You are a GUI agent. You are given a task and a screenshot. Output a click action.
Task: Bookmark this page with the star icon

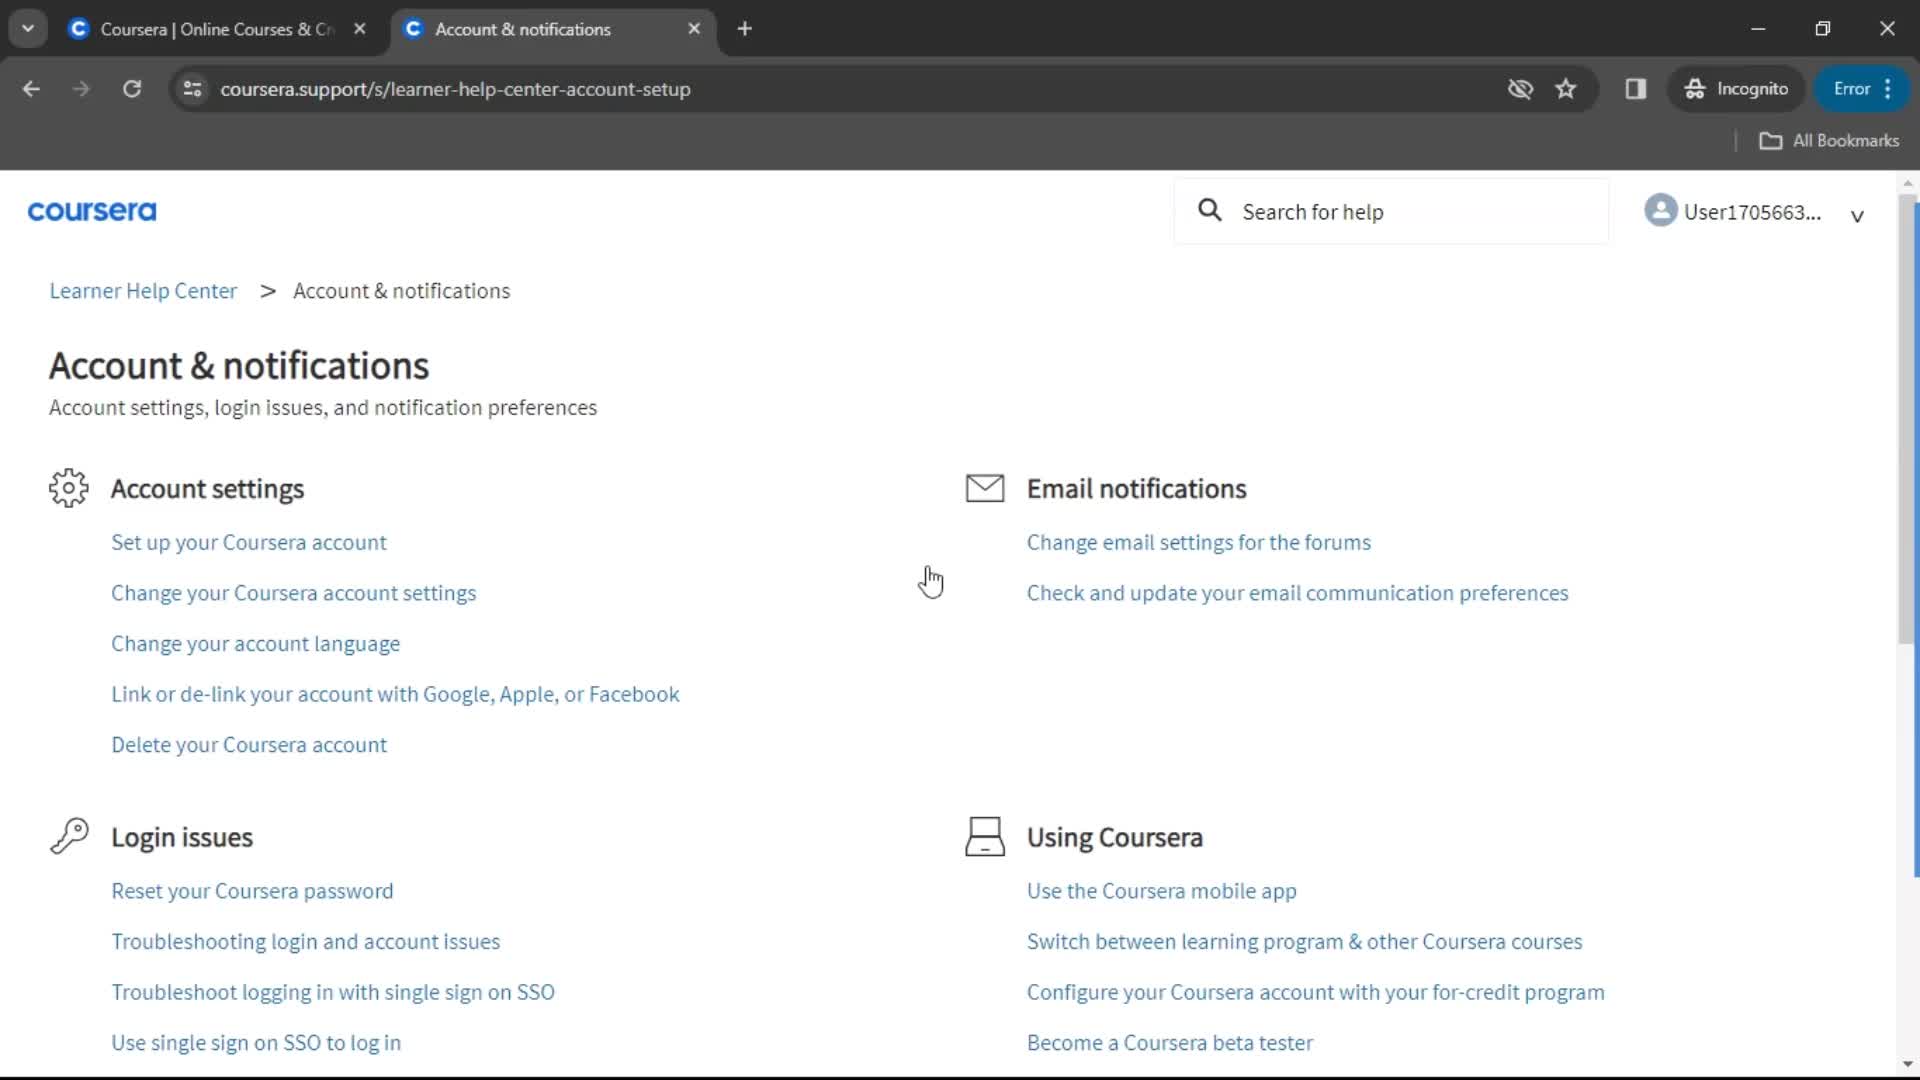pos(1566,89)
